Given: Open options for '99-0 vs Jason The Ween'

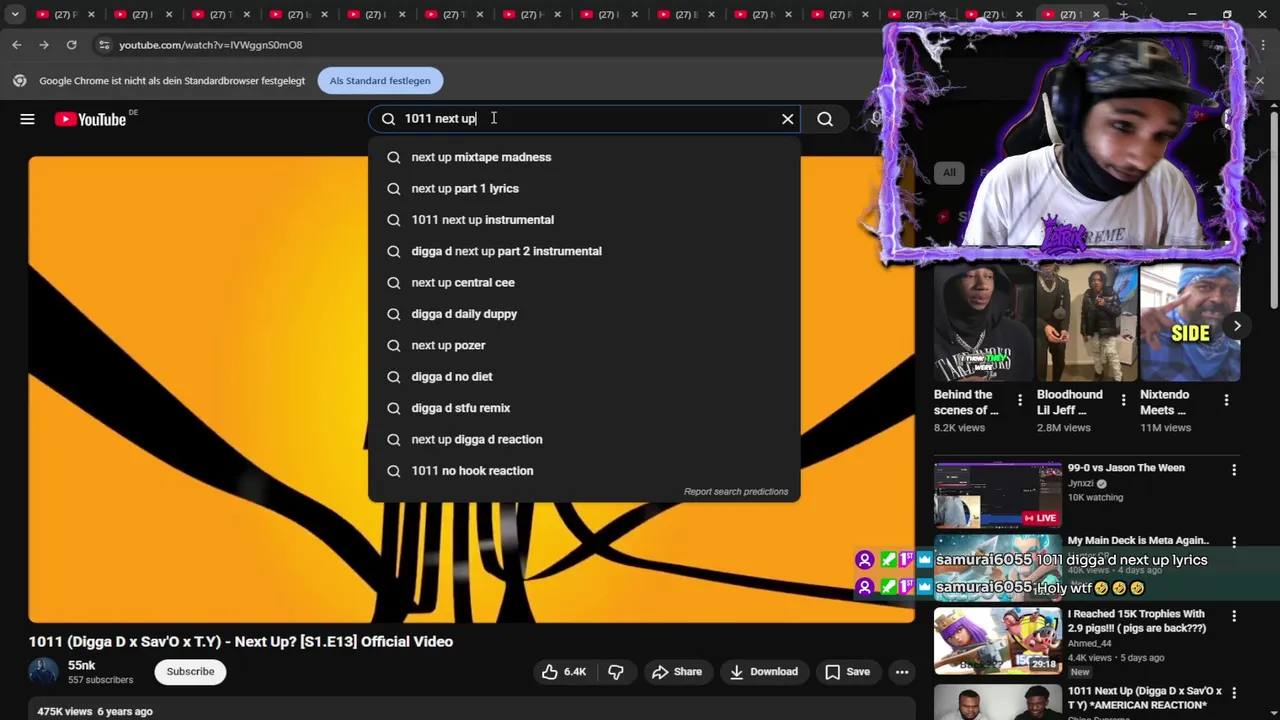Looking at the screenshot, I should coord(1234,470).
